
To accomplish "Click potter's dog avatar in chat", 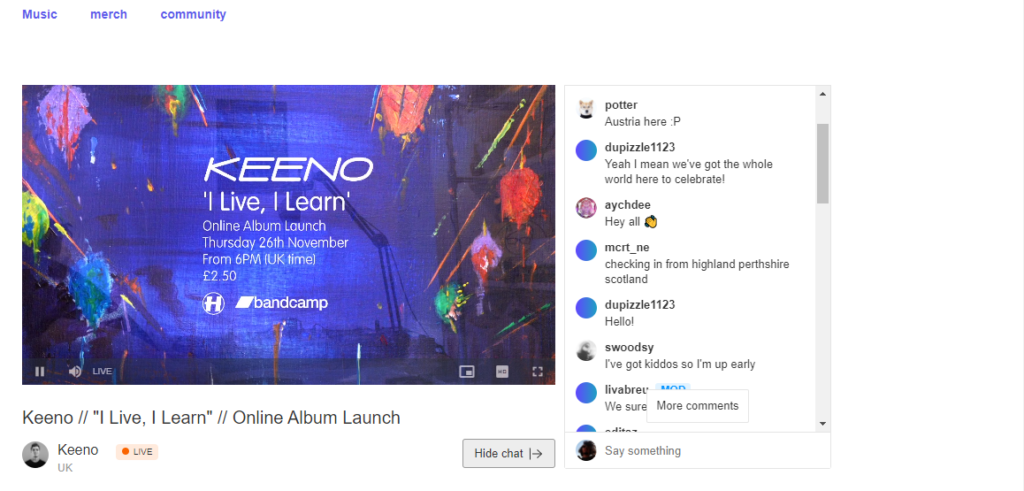I will pos(586,108).
